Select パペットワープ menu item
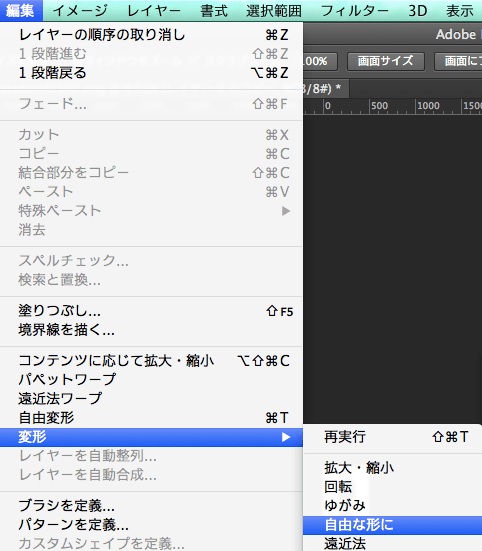The image size is (482, 551). pos(151,380)
